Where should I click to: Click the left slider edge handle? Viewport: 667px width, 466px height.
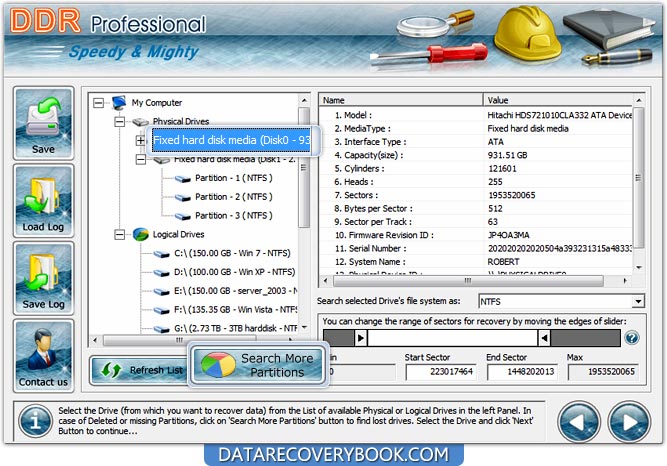[361, 338]
